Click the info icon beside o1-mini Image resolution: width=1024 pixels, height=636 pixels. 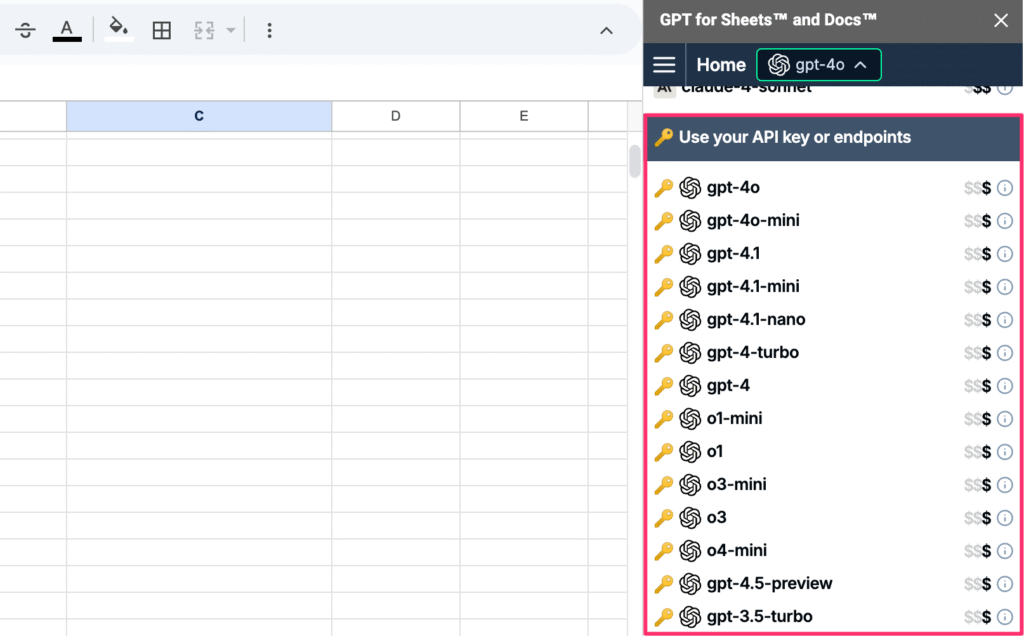1005,419
